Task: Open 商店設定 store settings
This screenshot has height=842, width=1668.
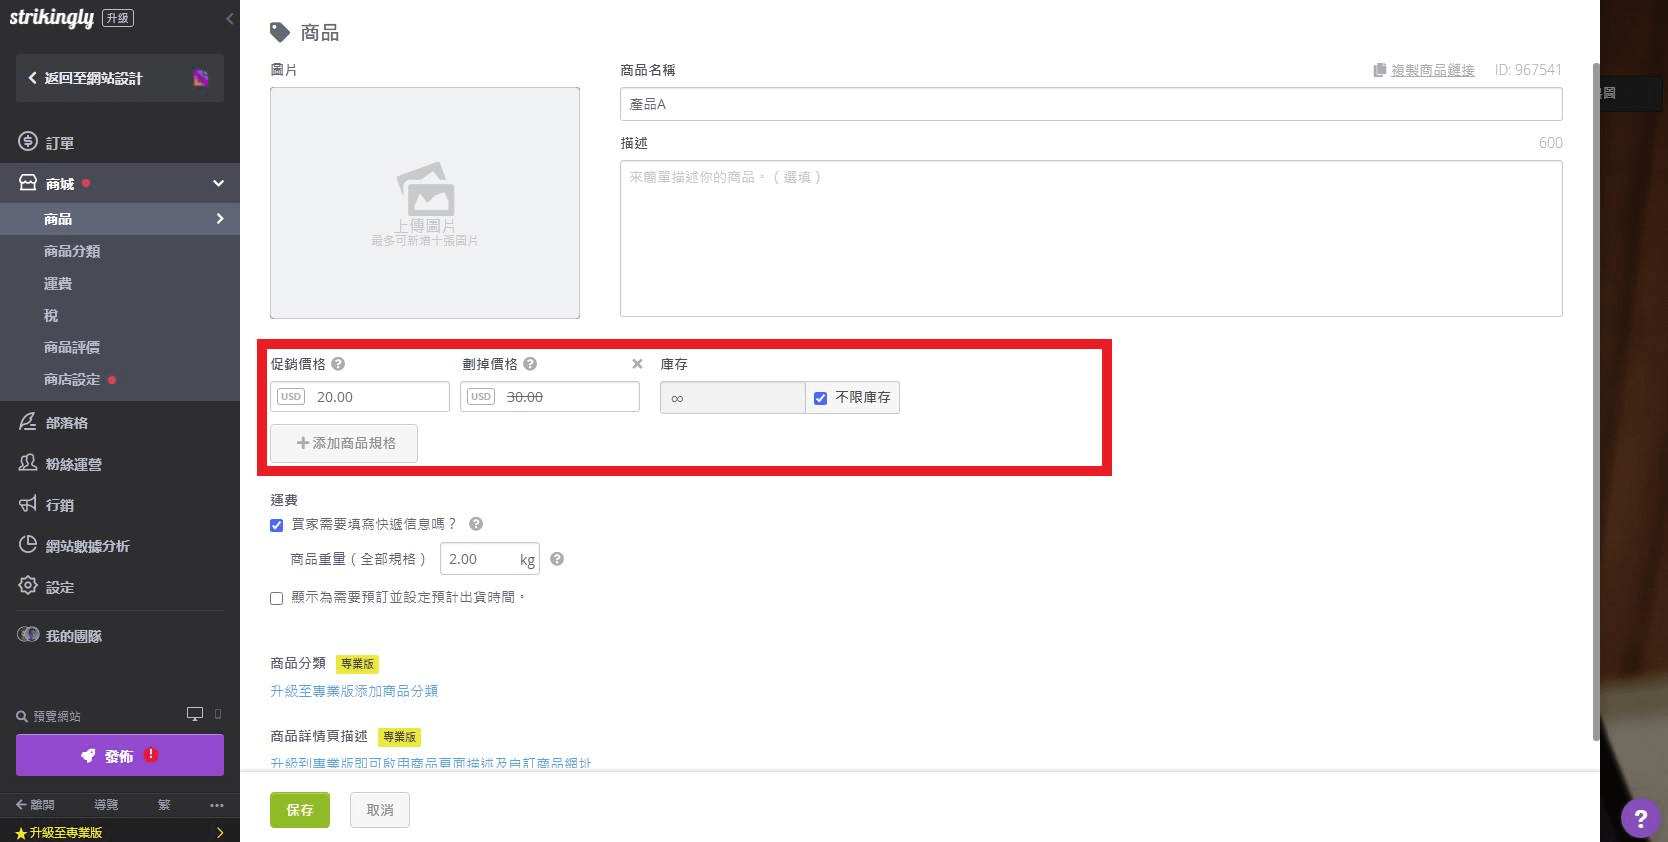Action: [x=72, y=379]
